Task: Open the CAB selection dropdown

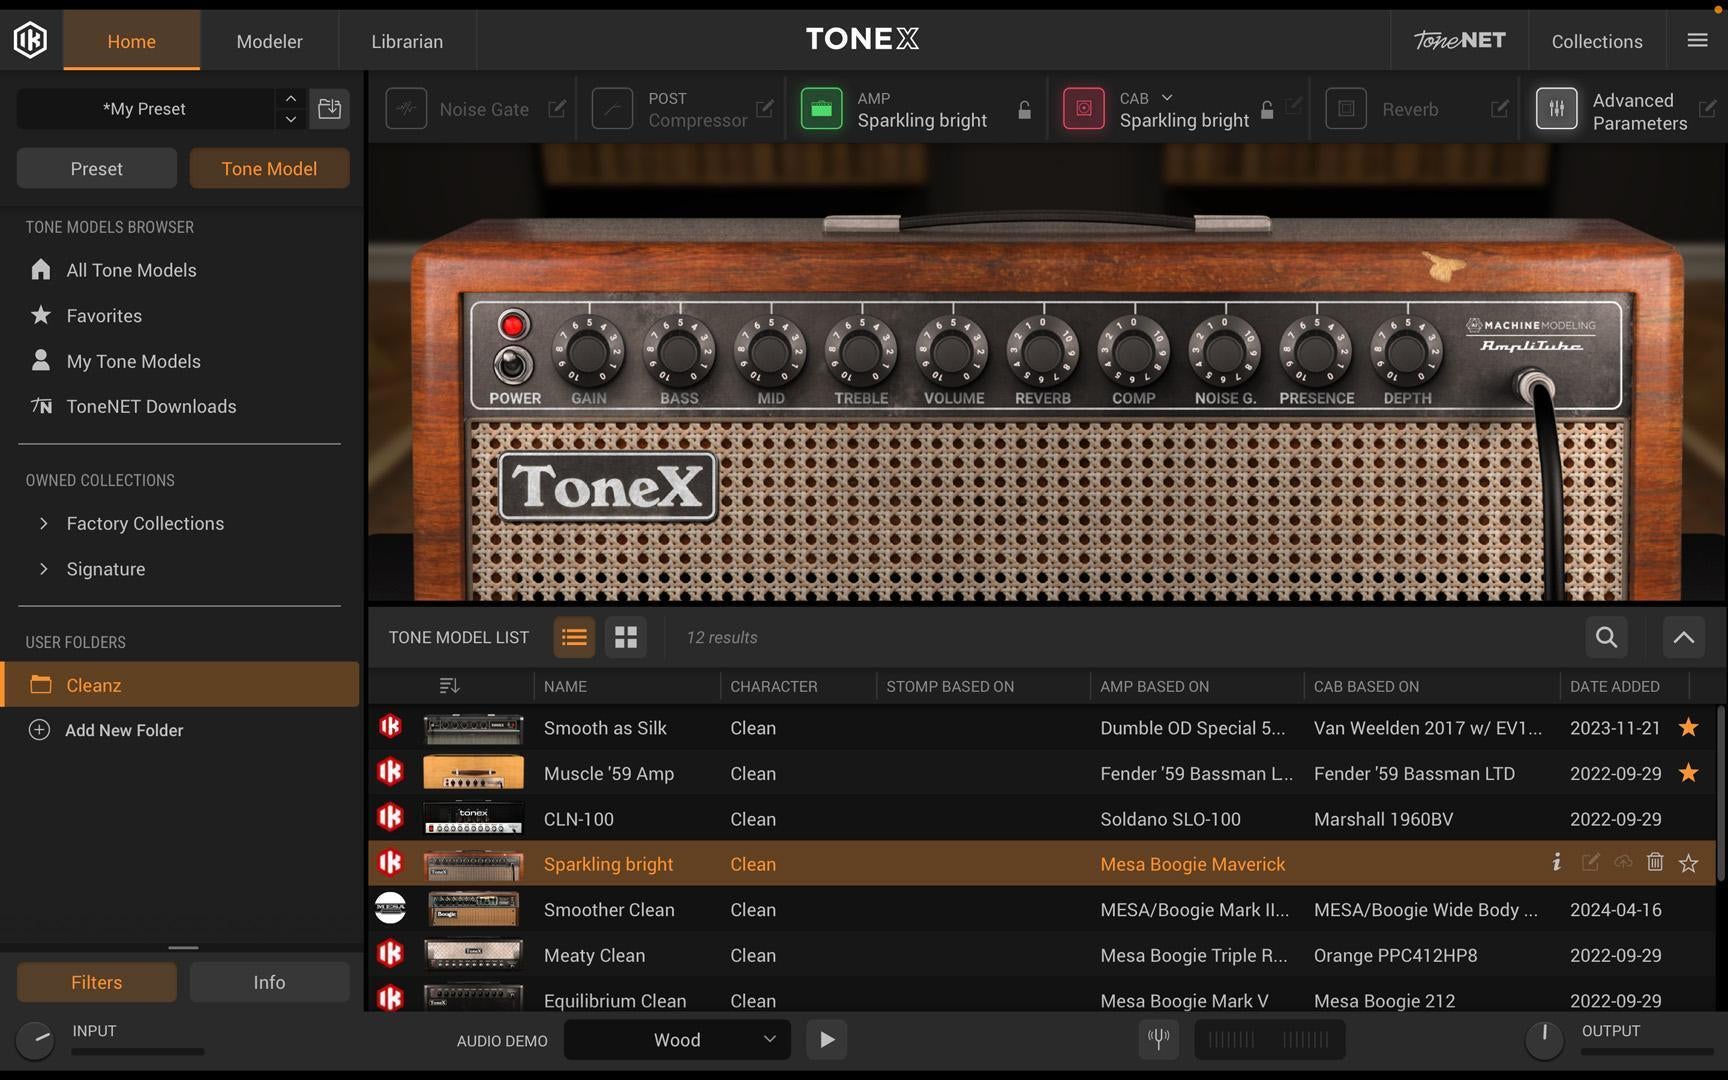Action: [1166, 97]
